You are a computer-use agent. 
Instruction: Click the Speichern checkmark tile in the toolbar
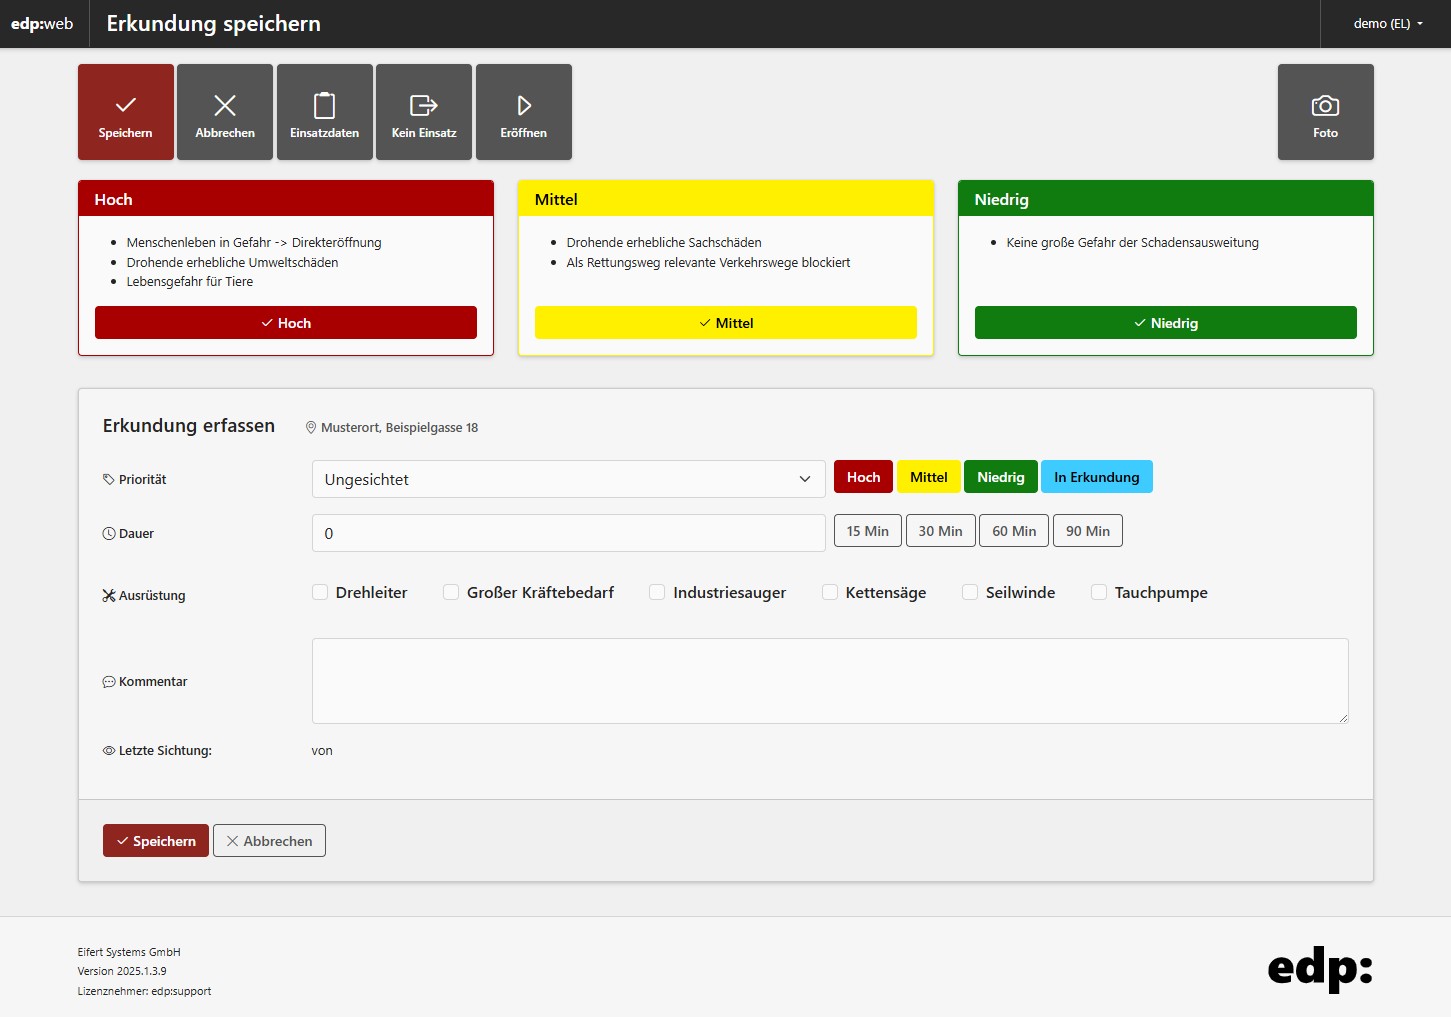126,112
